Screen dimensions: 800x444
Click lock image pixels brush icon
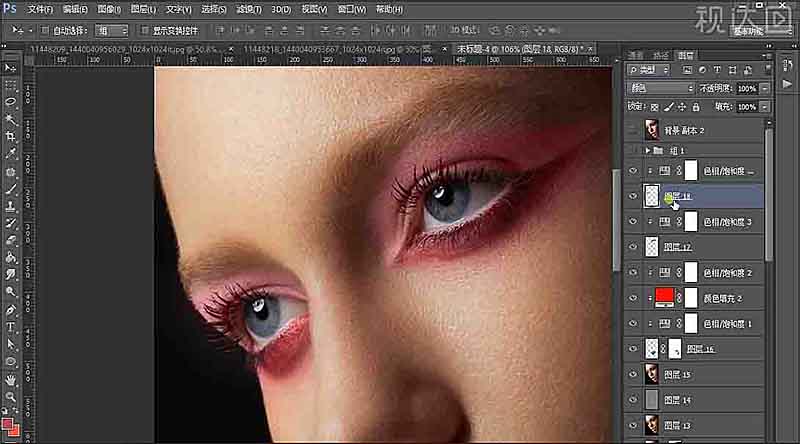tap(669, 107)
